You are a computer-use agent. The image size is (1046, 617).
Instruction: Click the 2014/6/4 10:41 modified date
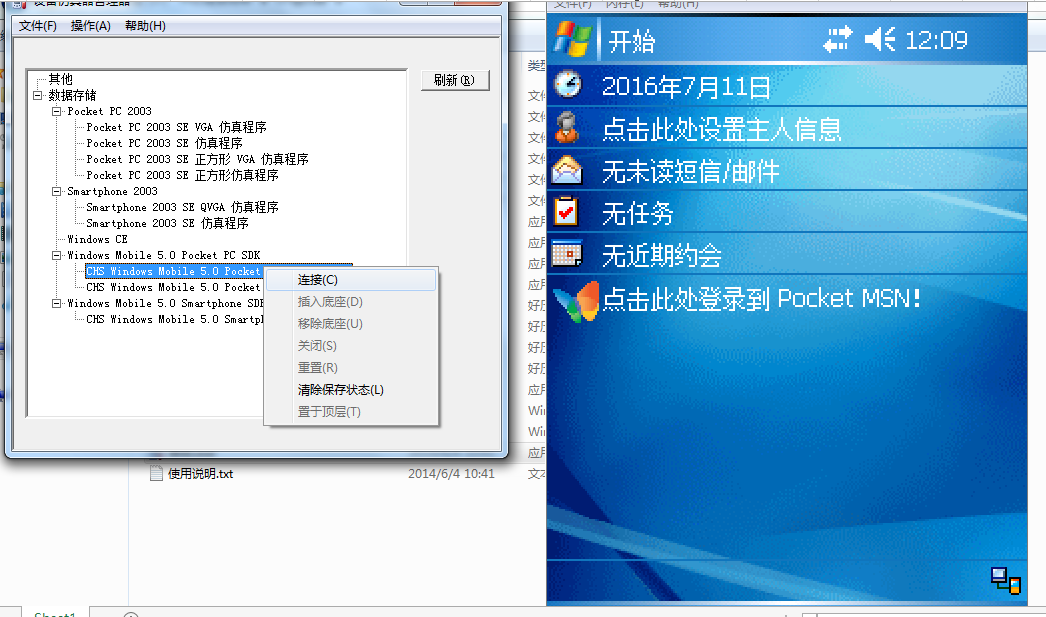pyautogui.click(x=452, y=474)
